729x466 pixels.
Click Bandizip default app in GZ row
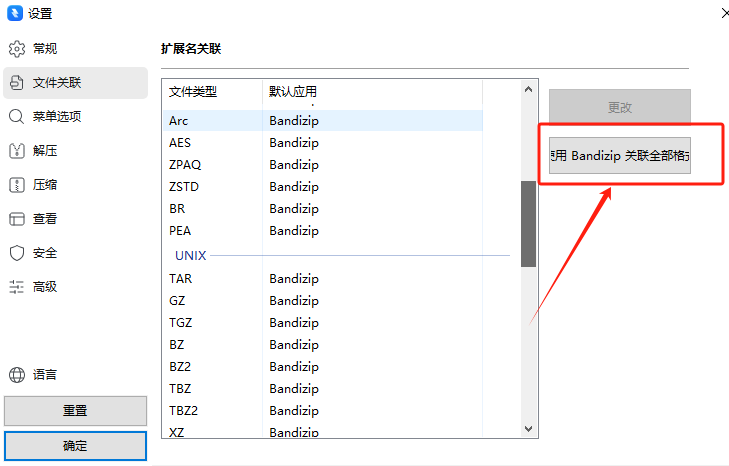pos(294,300)
